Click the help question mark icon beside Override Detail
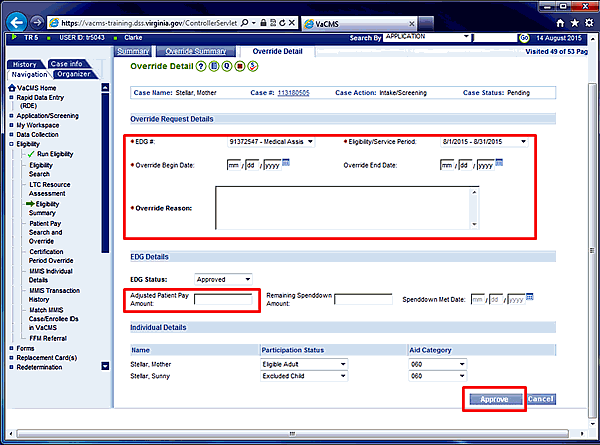This screenshot has width=600, height=445. point(202,66)
